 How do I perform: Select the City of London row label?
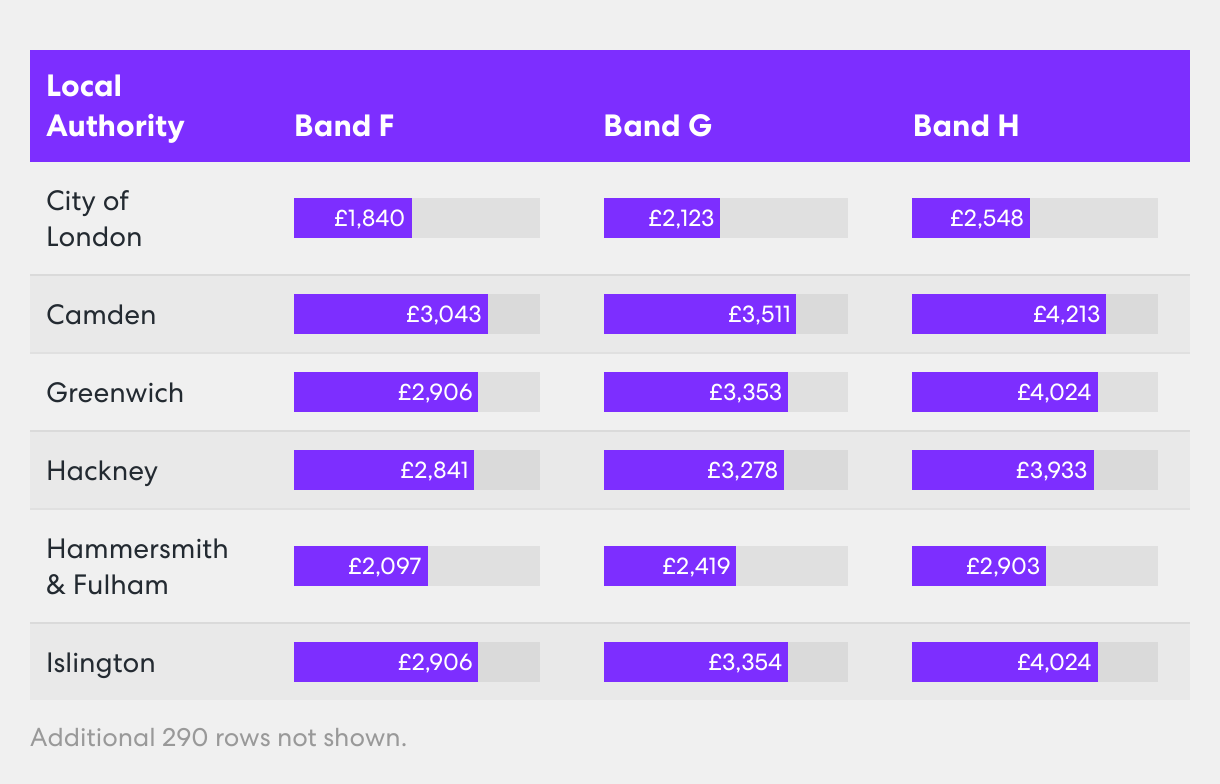click(94, 219)
